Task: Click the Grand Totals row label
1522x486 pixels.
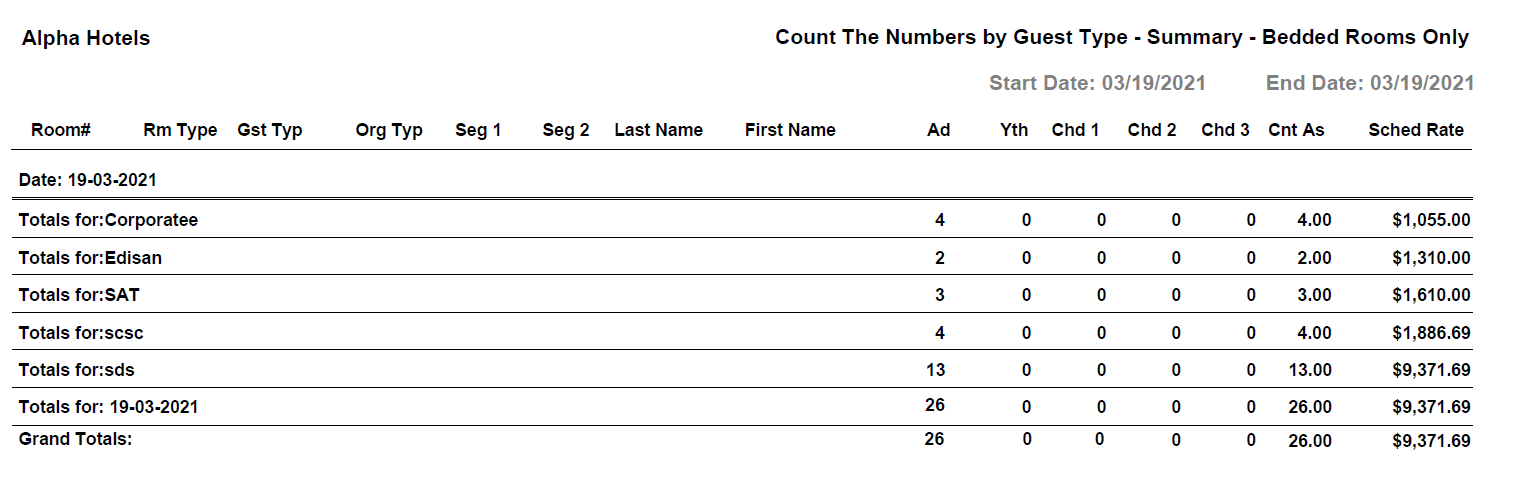Action: (x=75, y=438)
